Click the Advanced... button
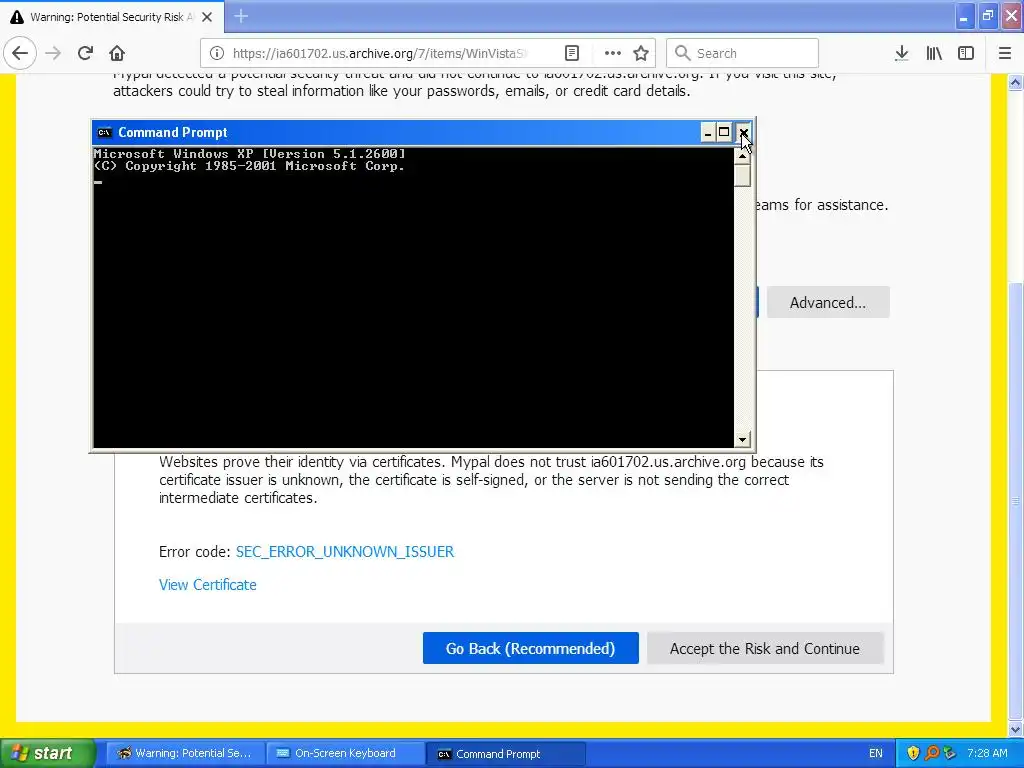Image resolution: width=1024 pixels, height=768 pixels. click(x=828, y=302)
